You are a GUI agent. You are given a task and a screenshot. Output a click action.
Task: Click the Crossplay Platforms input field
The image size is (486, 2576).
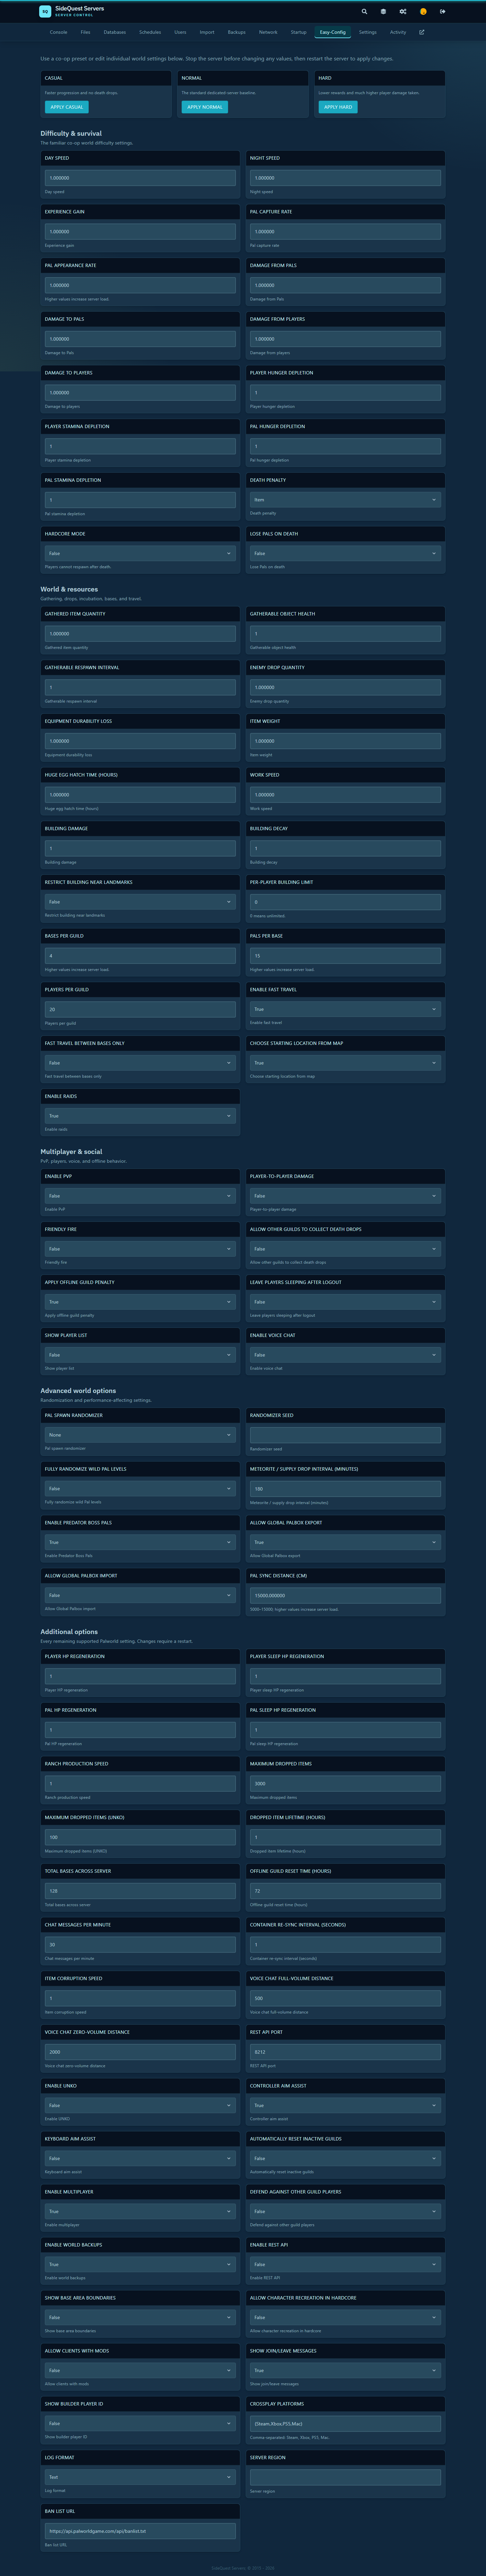(345, 2424)
